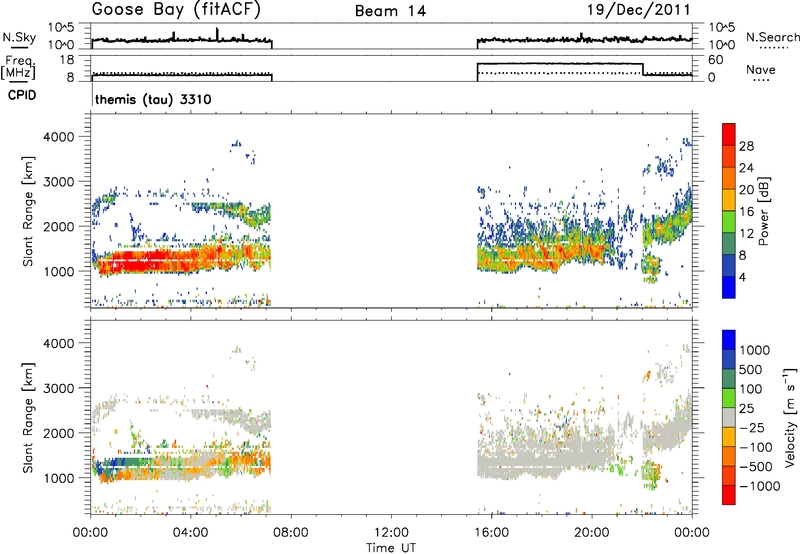
Task: Click the '-1000' tick on the velocity colorbar
Action: [x=759, y=486]
